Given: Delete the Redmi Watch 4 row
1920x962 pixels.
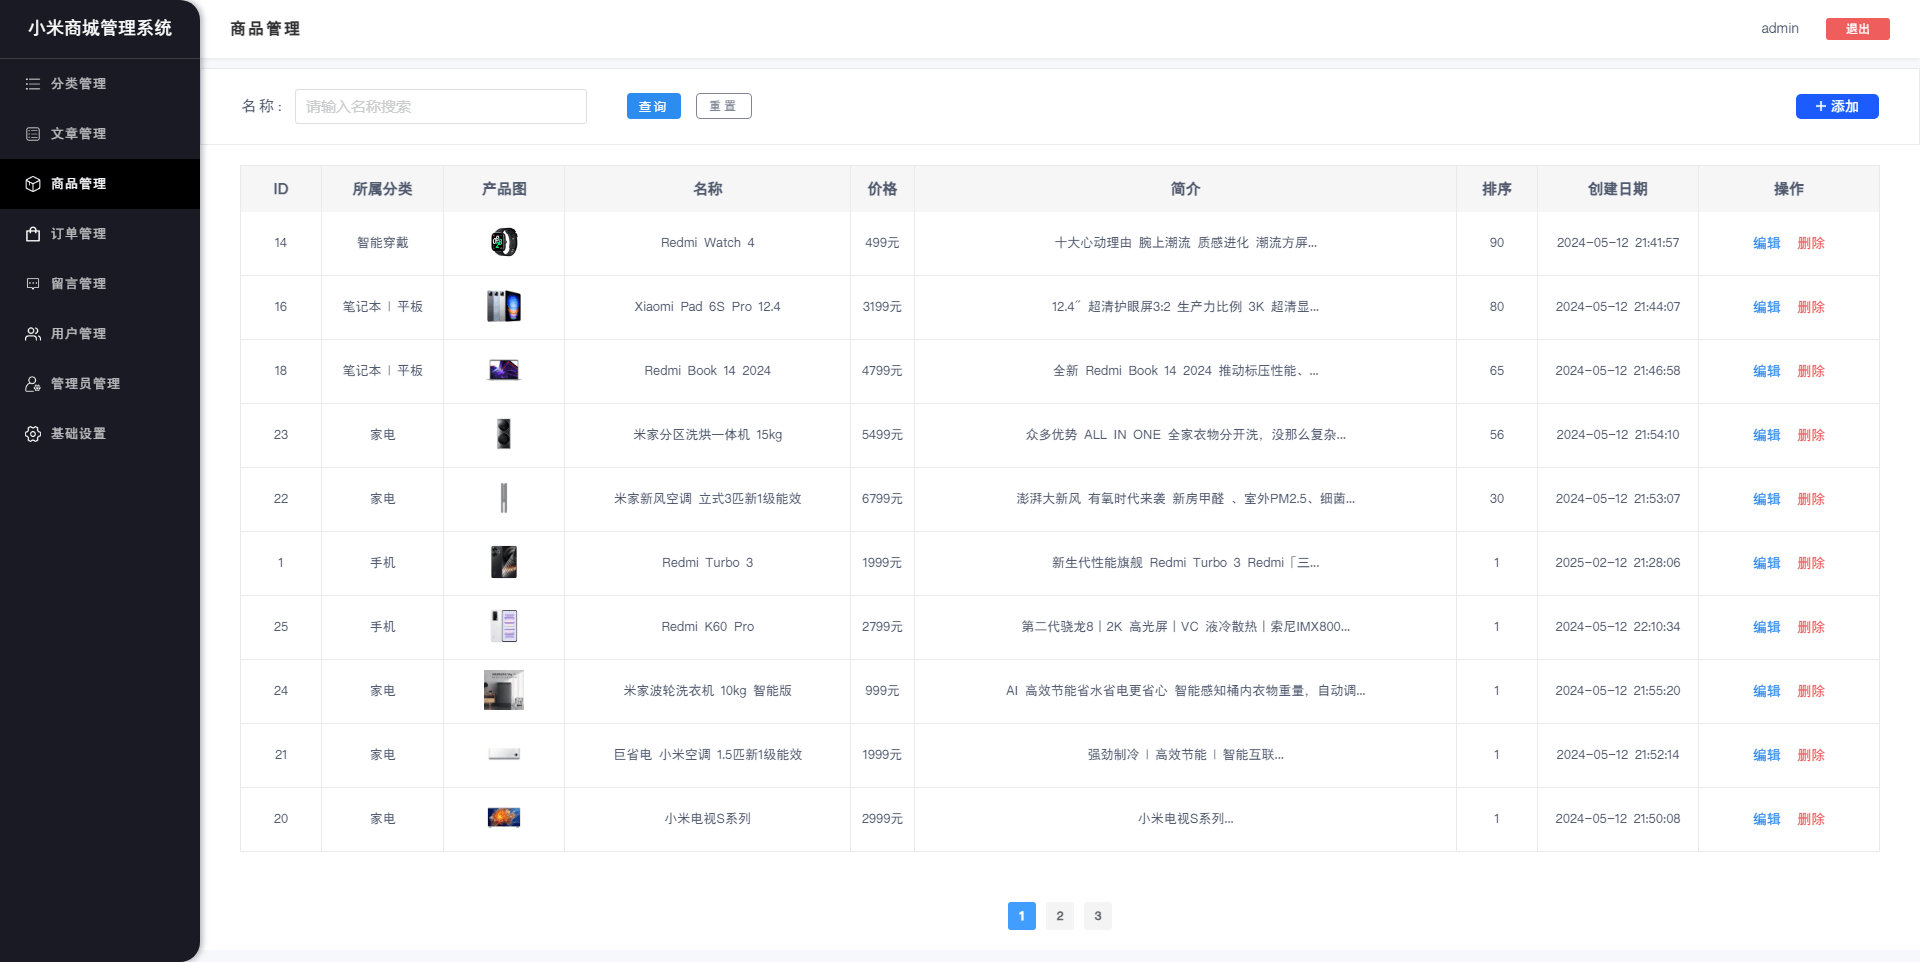Looking at the screenshot, I should [x=1811, y=243].
